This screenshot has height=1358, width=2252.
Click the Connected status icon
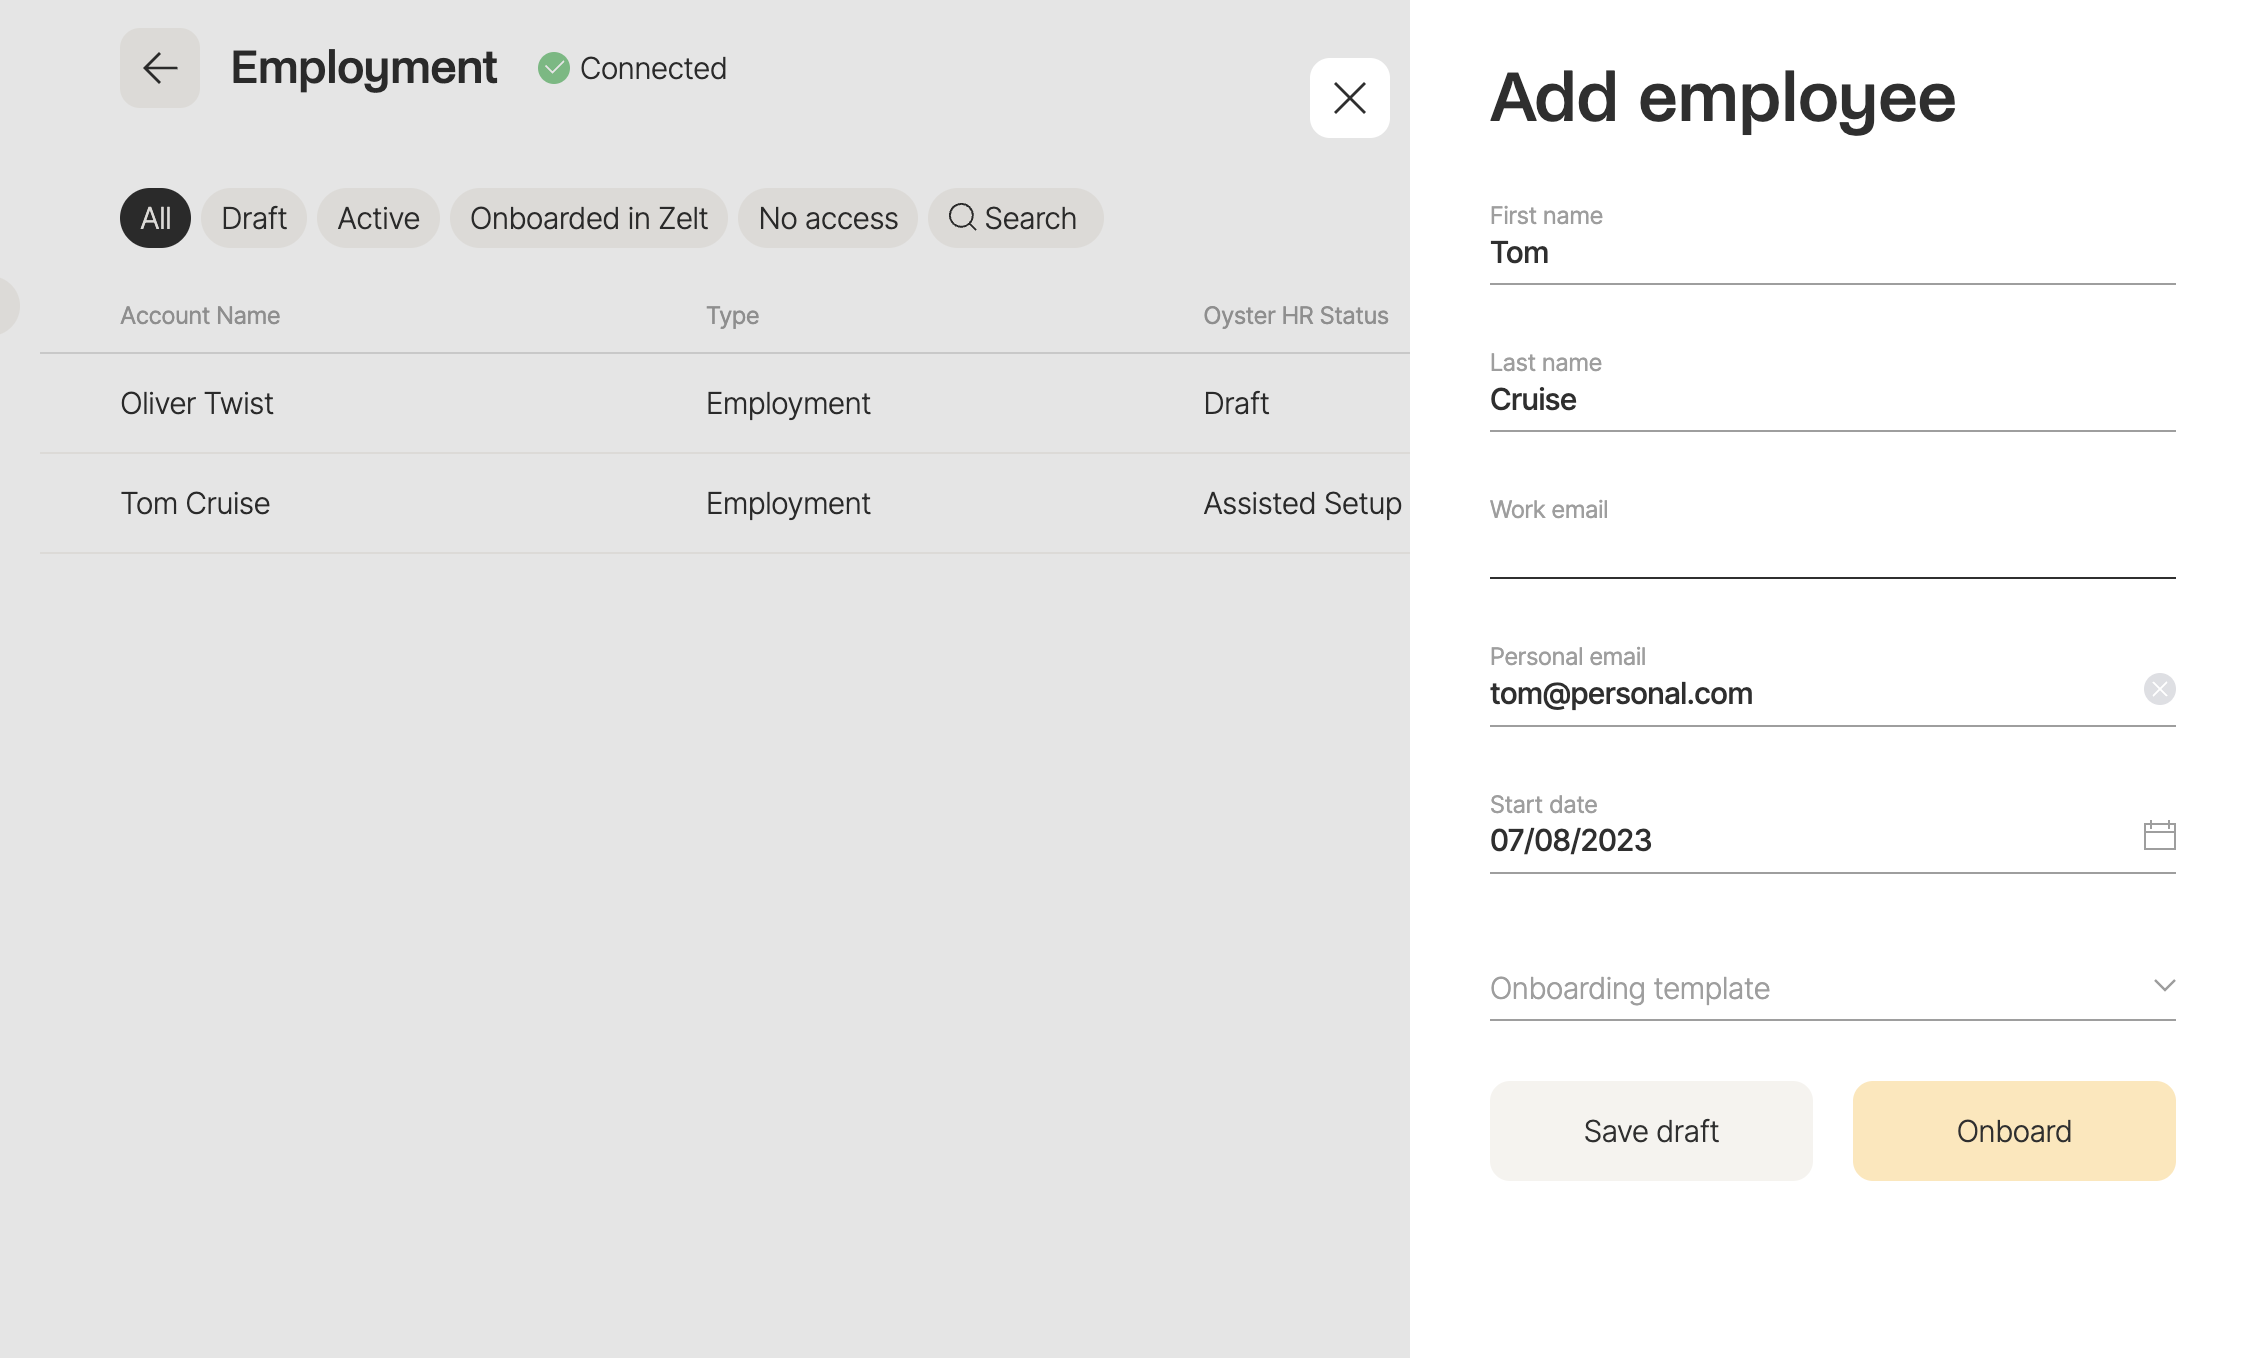555,68
